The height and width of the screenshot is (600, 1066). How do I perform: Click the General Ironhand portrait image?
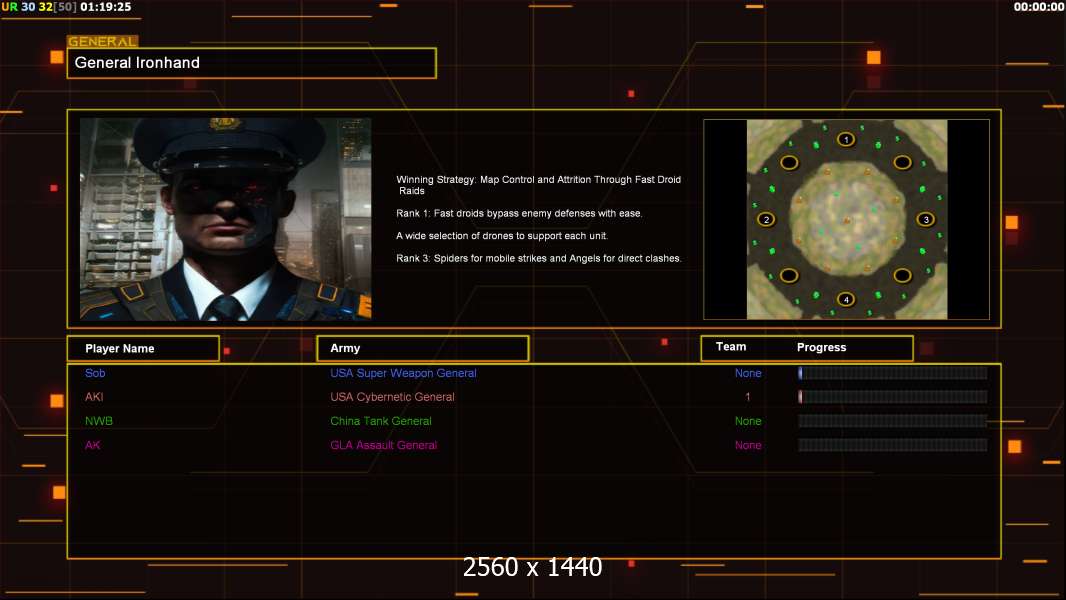tap(226, 219)
